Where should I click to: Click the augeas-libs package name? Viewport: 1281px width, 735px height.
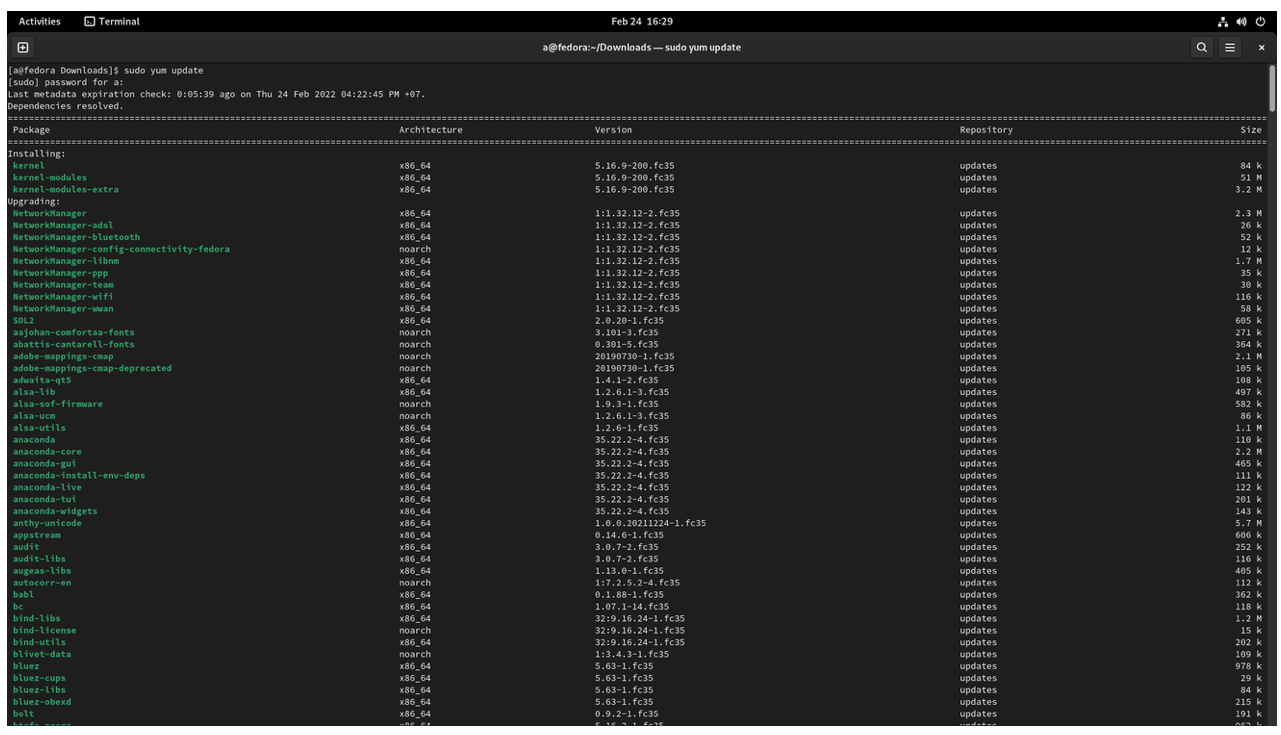42,571
